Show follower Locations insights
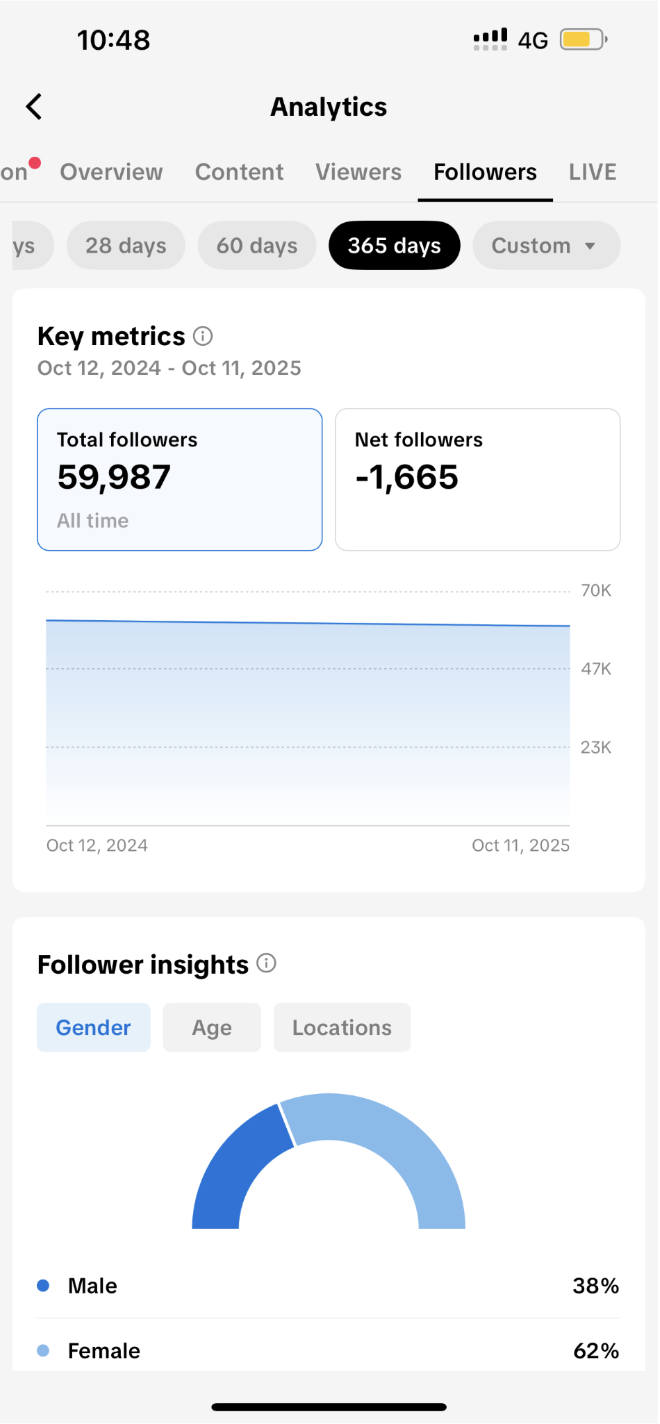This screenshot has height=1424, width=660. click(x=342, y=1028)
